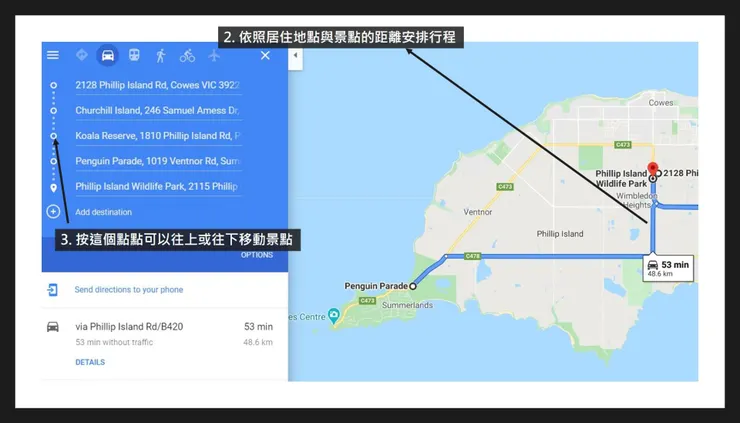740x423 pixels.
Task: Click the C478 road shield on map
Action: pyautogui.click(x=472, y=256)
